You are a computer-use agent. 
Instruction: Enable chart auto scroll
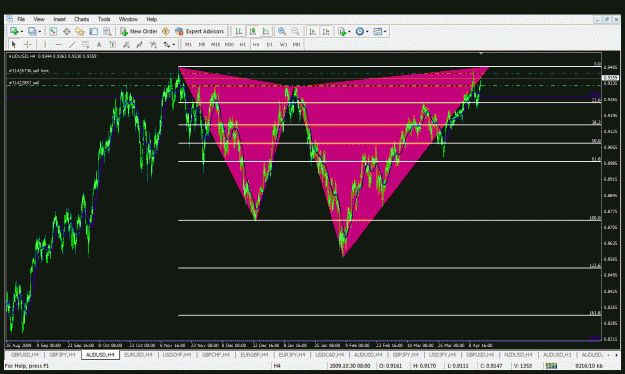pyautogui.click(x=312, y=31)
